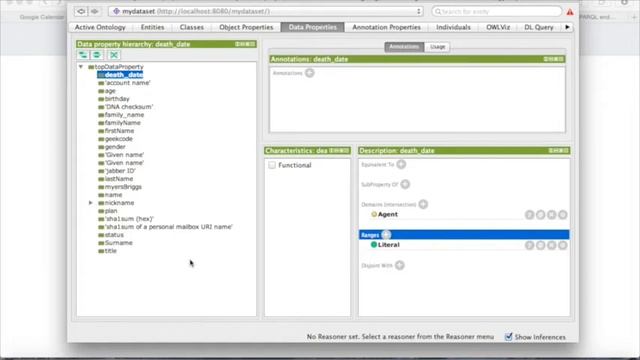Select the 'DNA checksum' property
The height and width of the screenshot is (360, 640).
click(x=126, y=107)
